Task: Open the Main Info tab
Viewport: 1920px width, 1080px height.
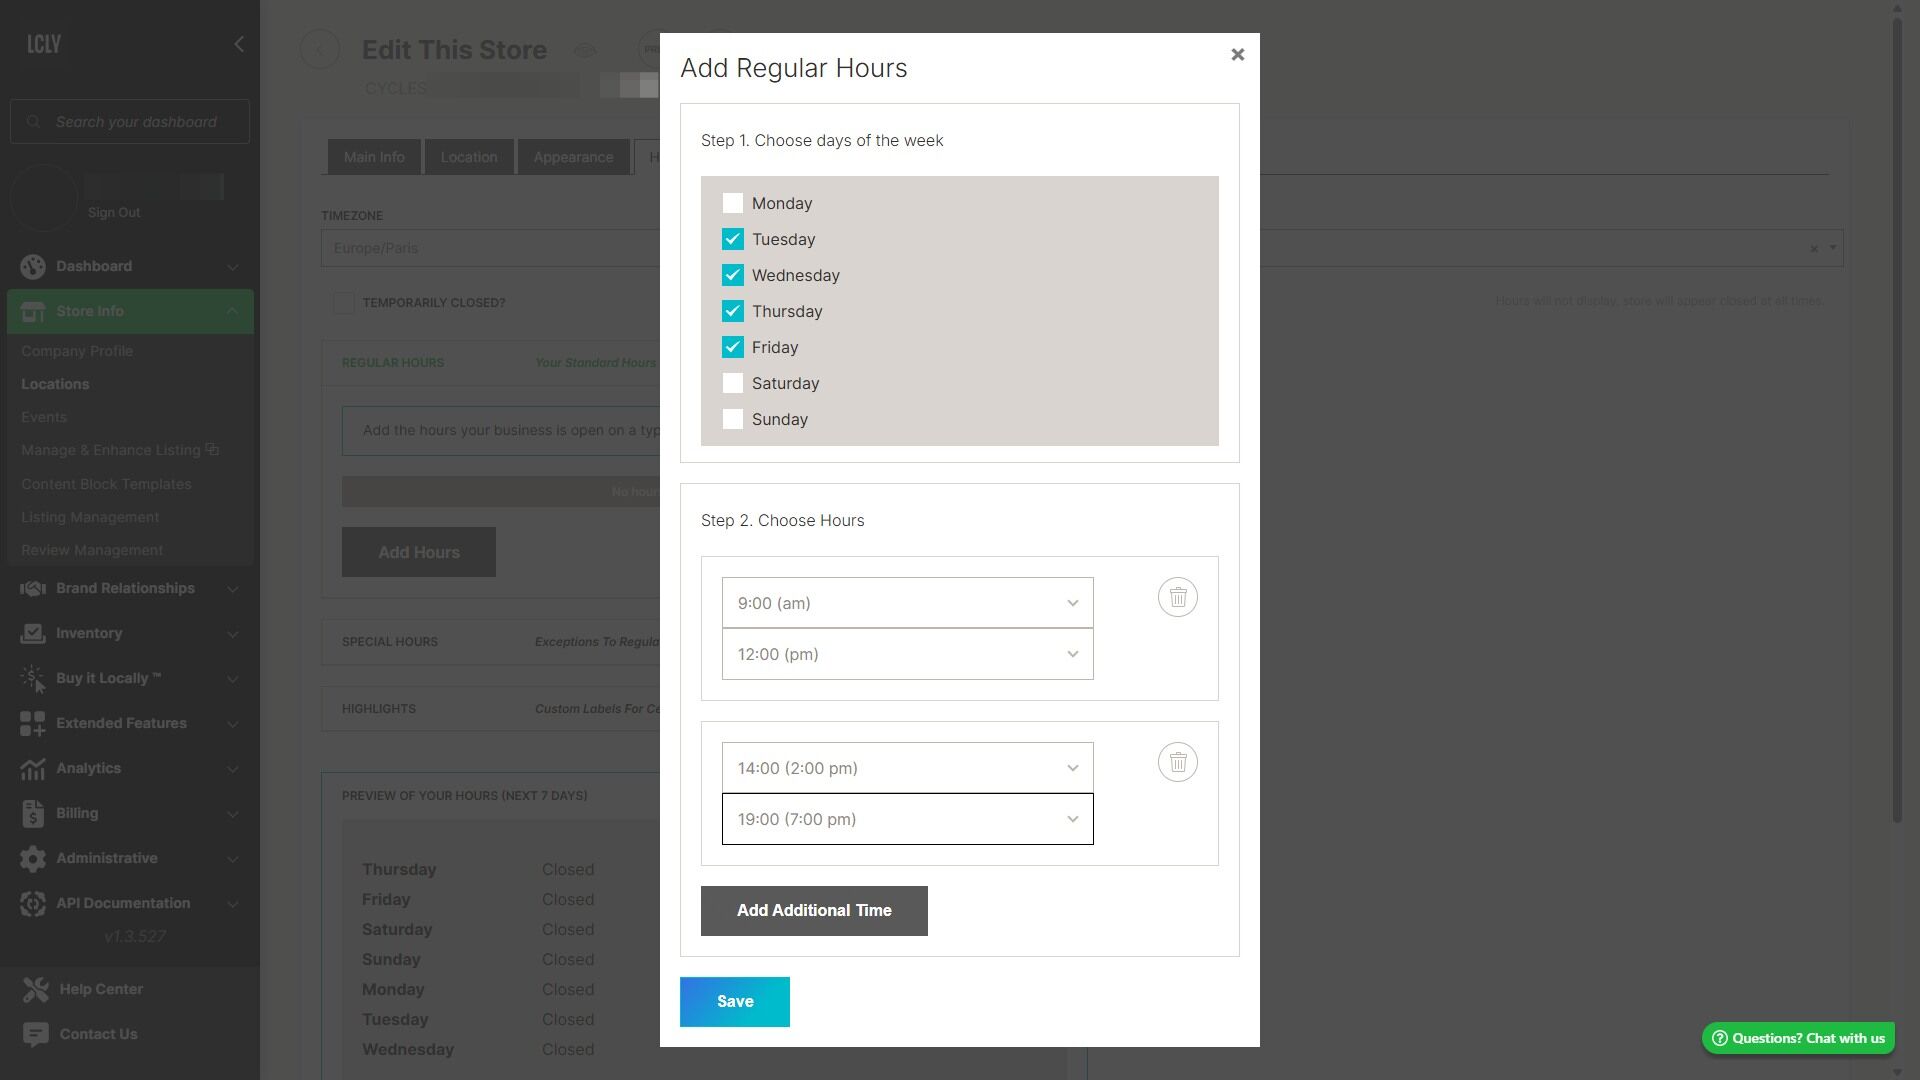Action: tap(374, 157)
